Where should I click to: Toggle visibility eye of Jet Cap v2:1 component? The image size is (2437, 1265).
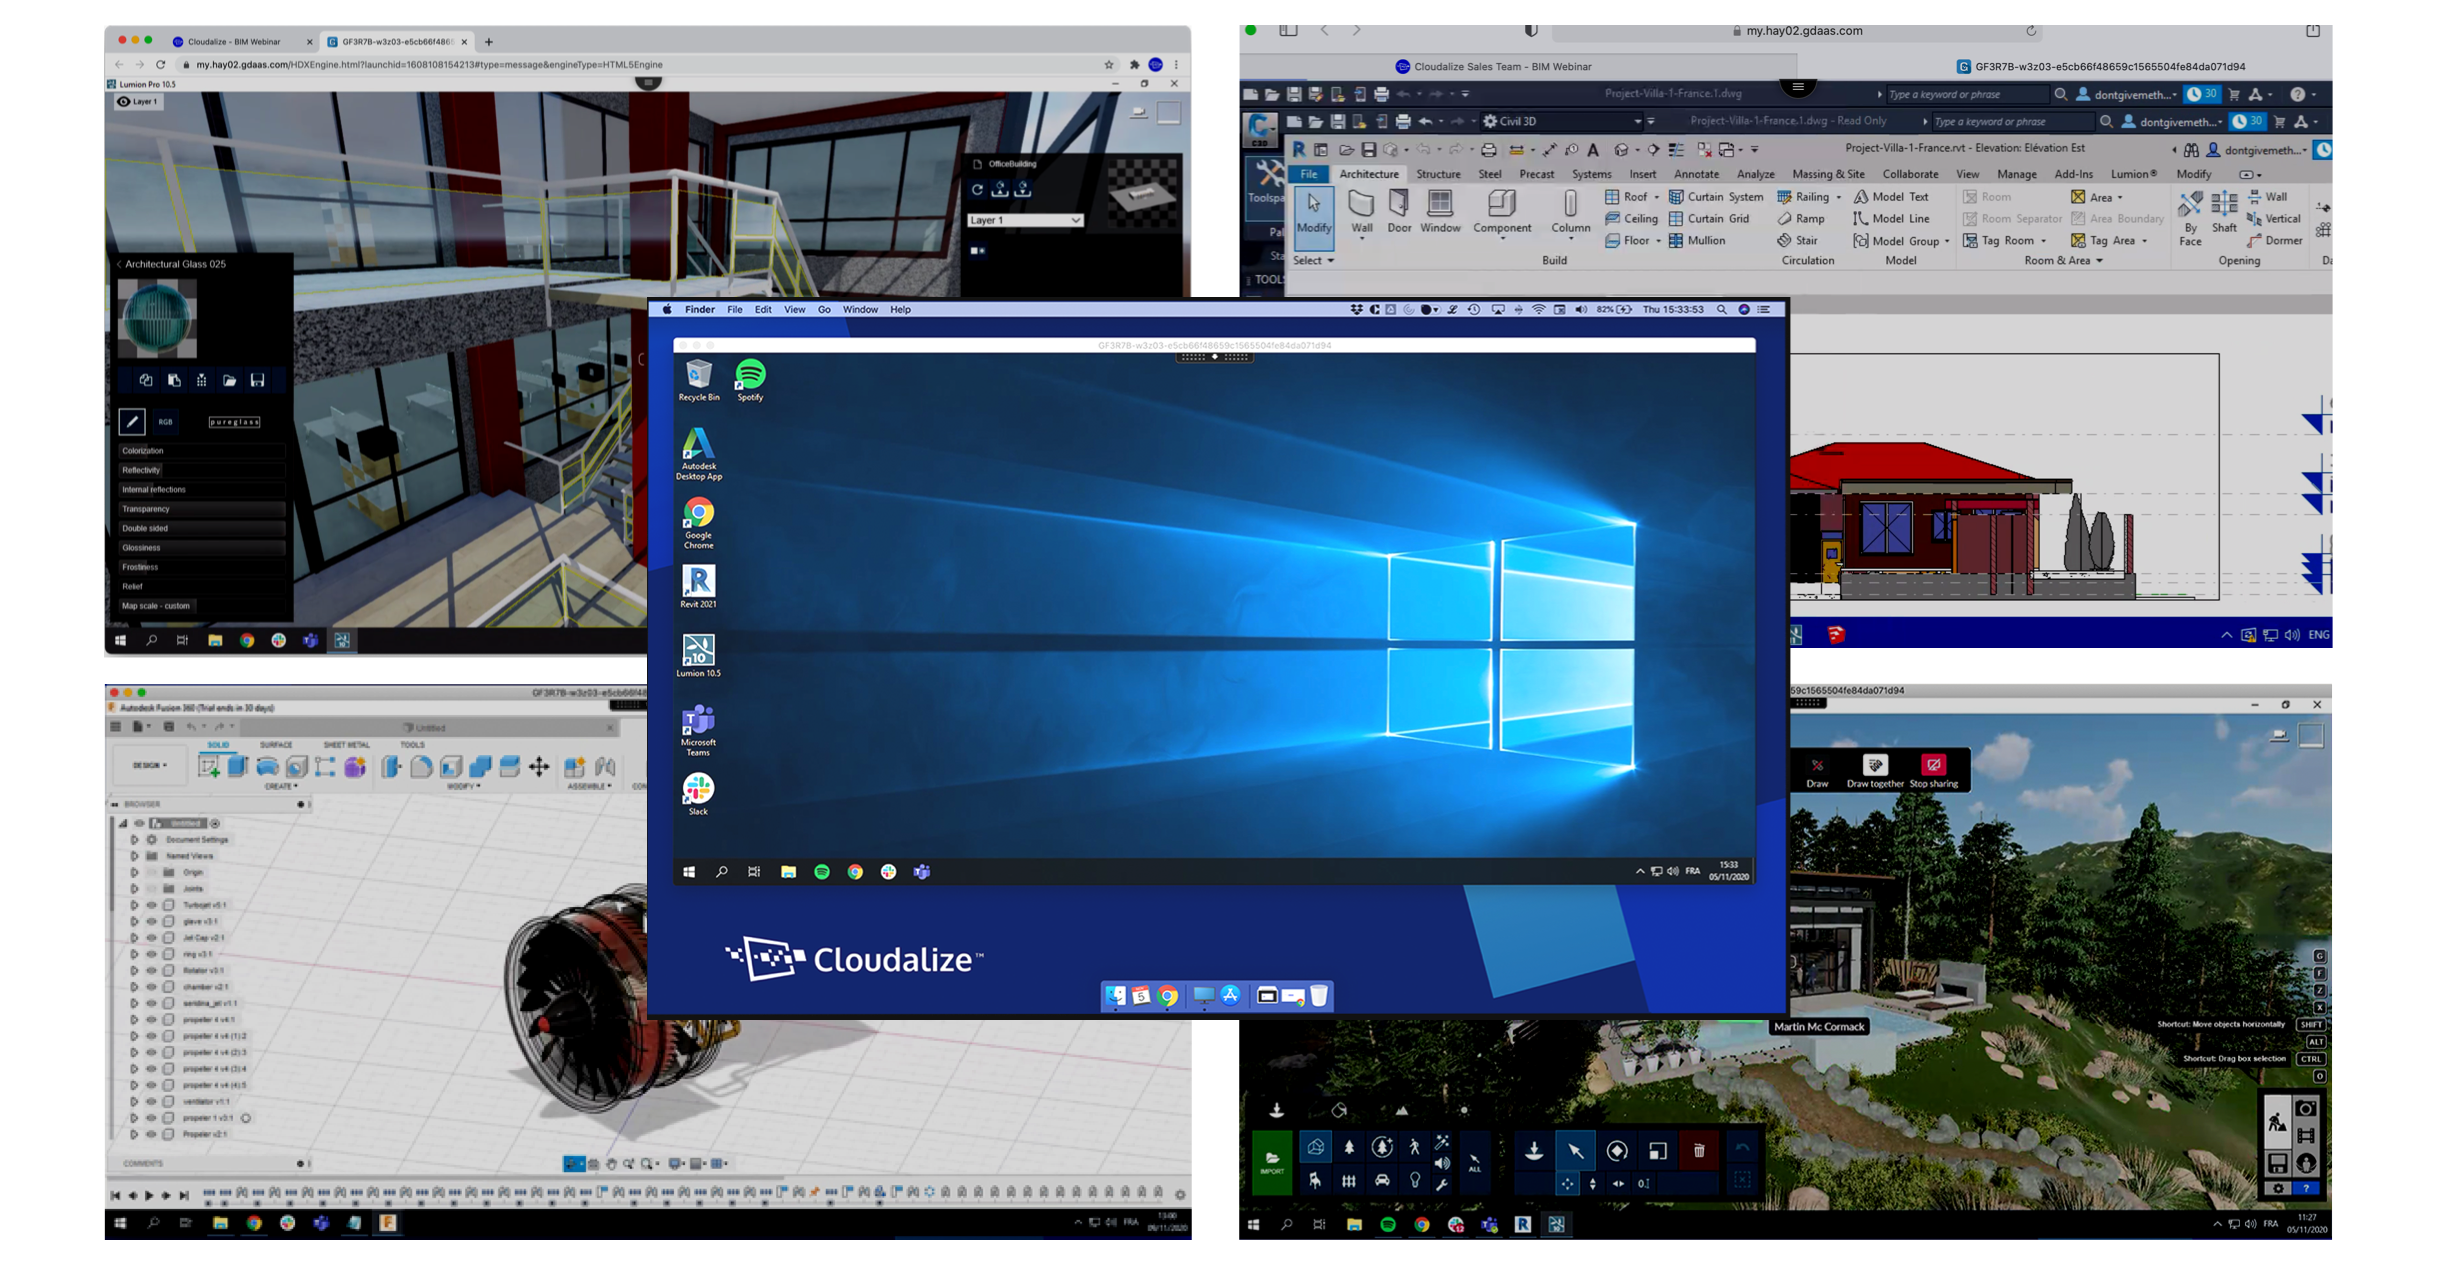(152, 937)
